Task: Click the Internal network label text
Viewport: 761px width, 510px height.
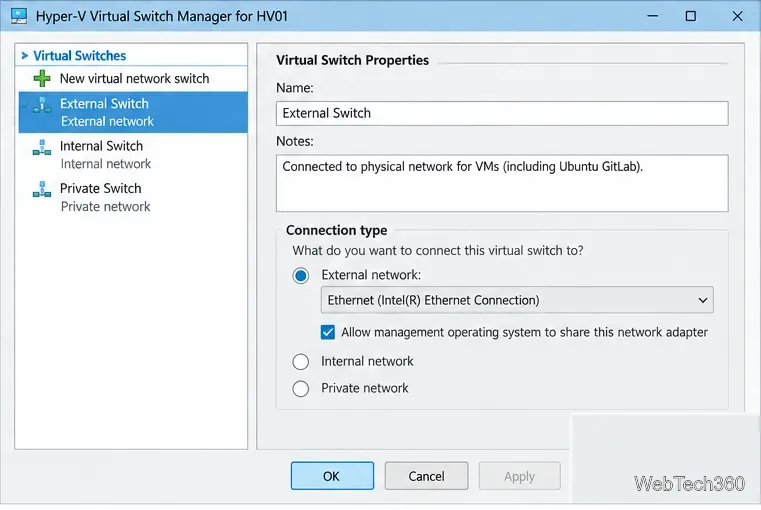Action: pyautogui.click(x=367, y=362)
